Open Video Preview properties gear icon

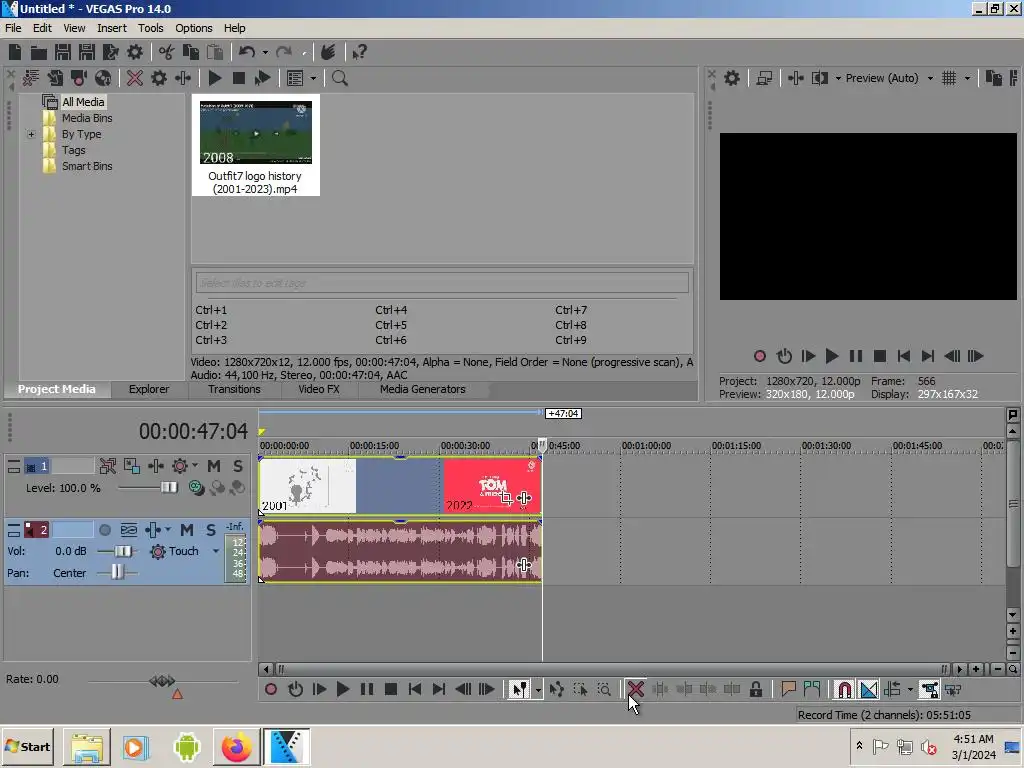click(732, 78)
